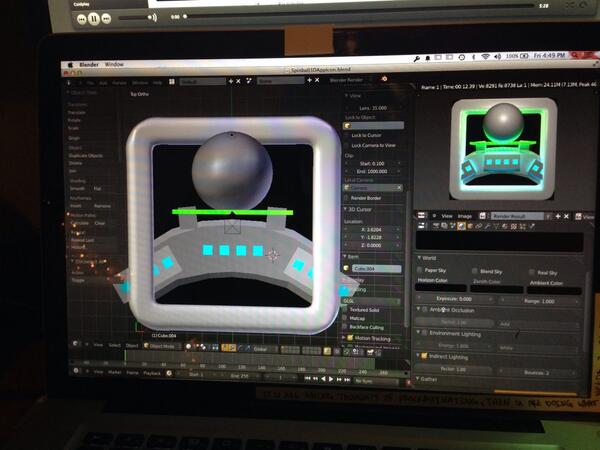Expand the Motion Tracking panel
The image size is (600, 450).
point(344,338)
